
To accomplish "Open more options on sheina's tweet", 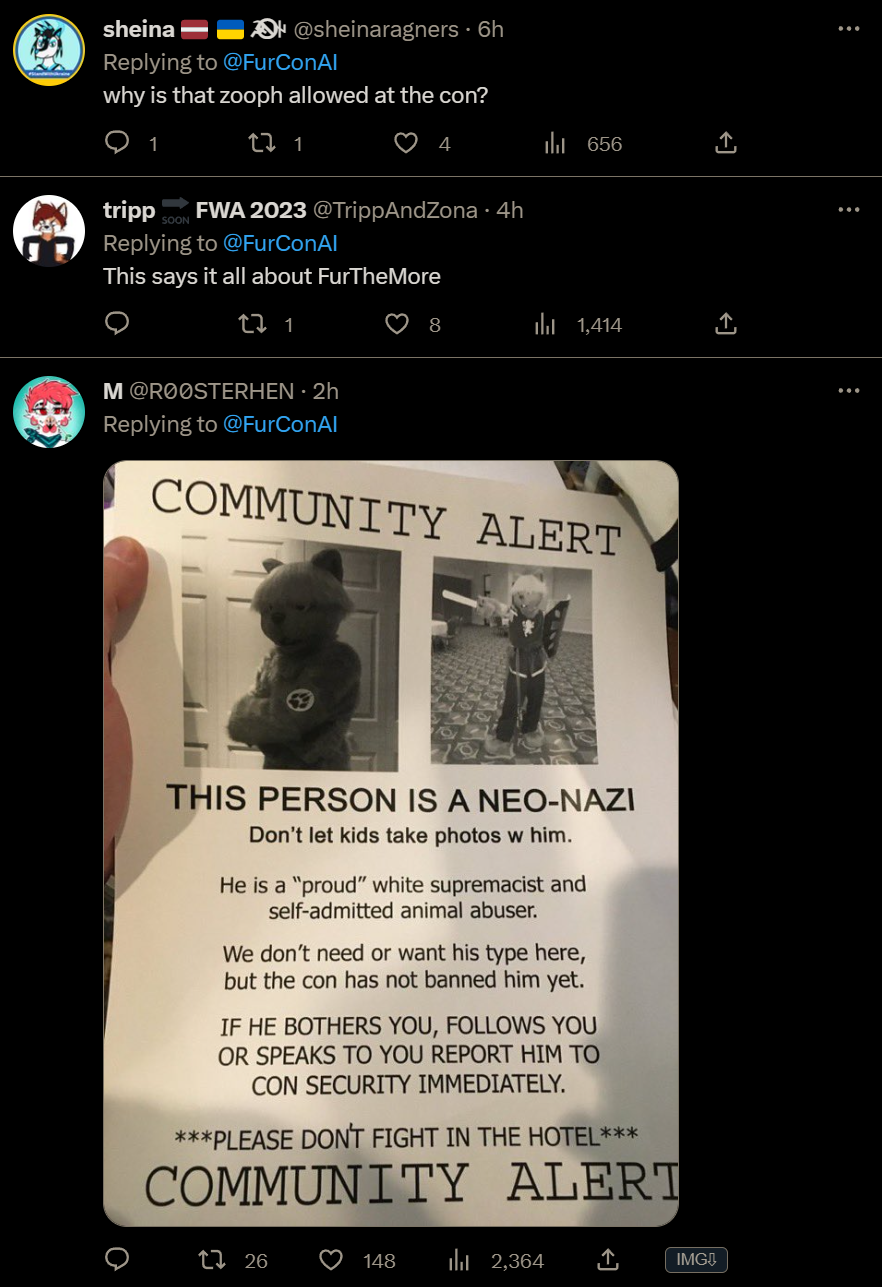I will click(x=849, y=29).
